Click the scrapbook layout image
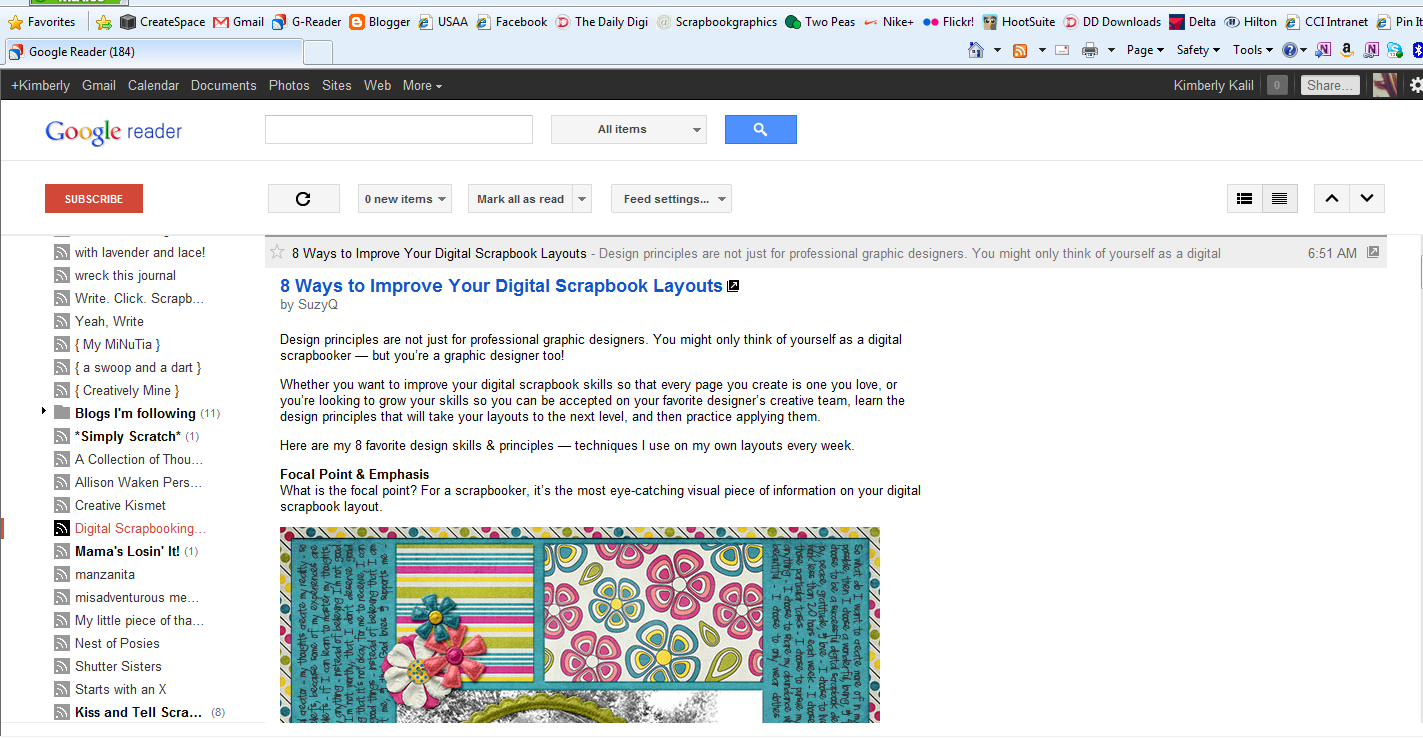This screenshot has height=738, width=1423. coord(580,625)
